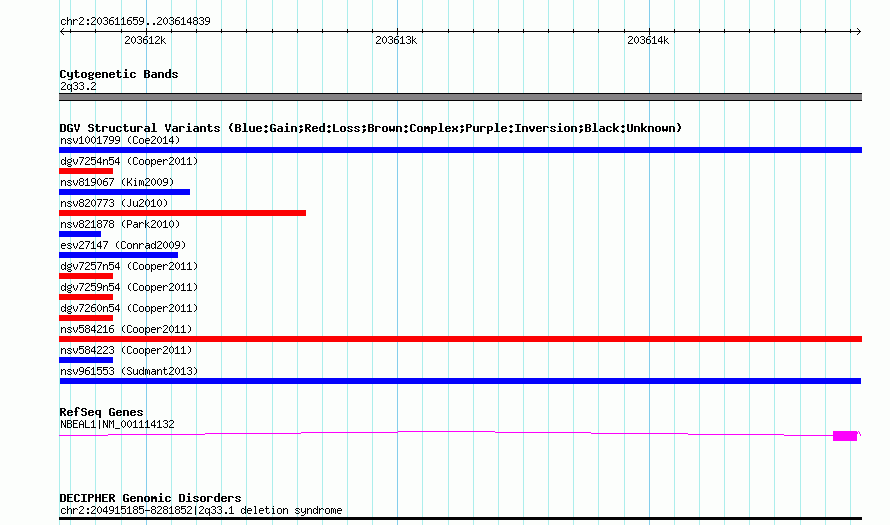The height and width of the screenshot is (525, 890).
Task: Open the nsv1001799 (Coe2014) variant label
Action: (x=120, y=140)
